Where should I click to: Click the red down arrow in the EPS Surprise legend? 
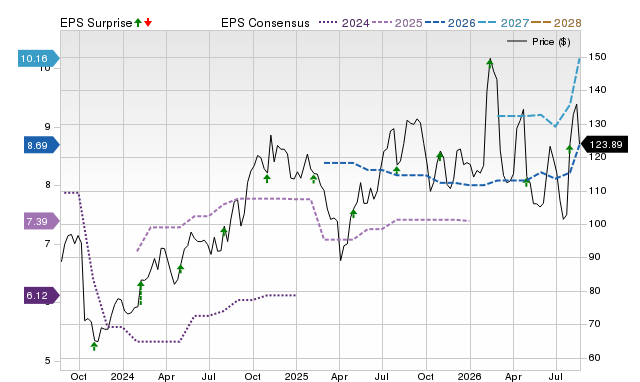tap(148, 23)
